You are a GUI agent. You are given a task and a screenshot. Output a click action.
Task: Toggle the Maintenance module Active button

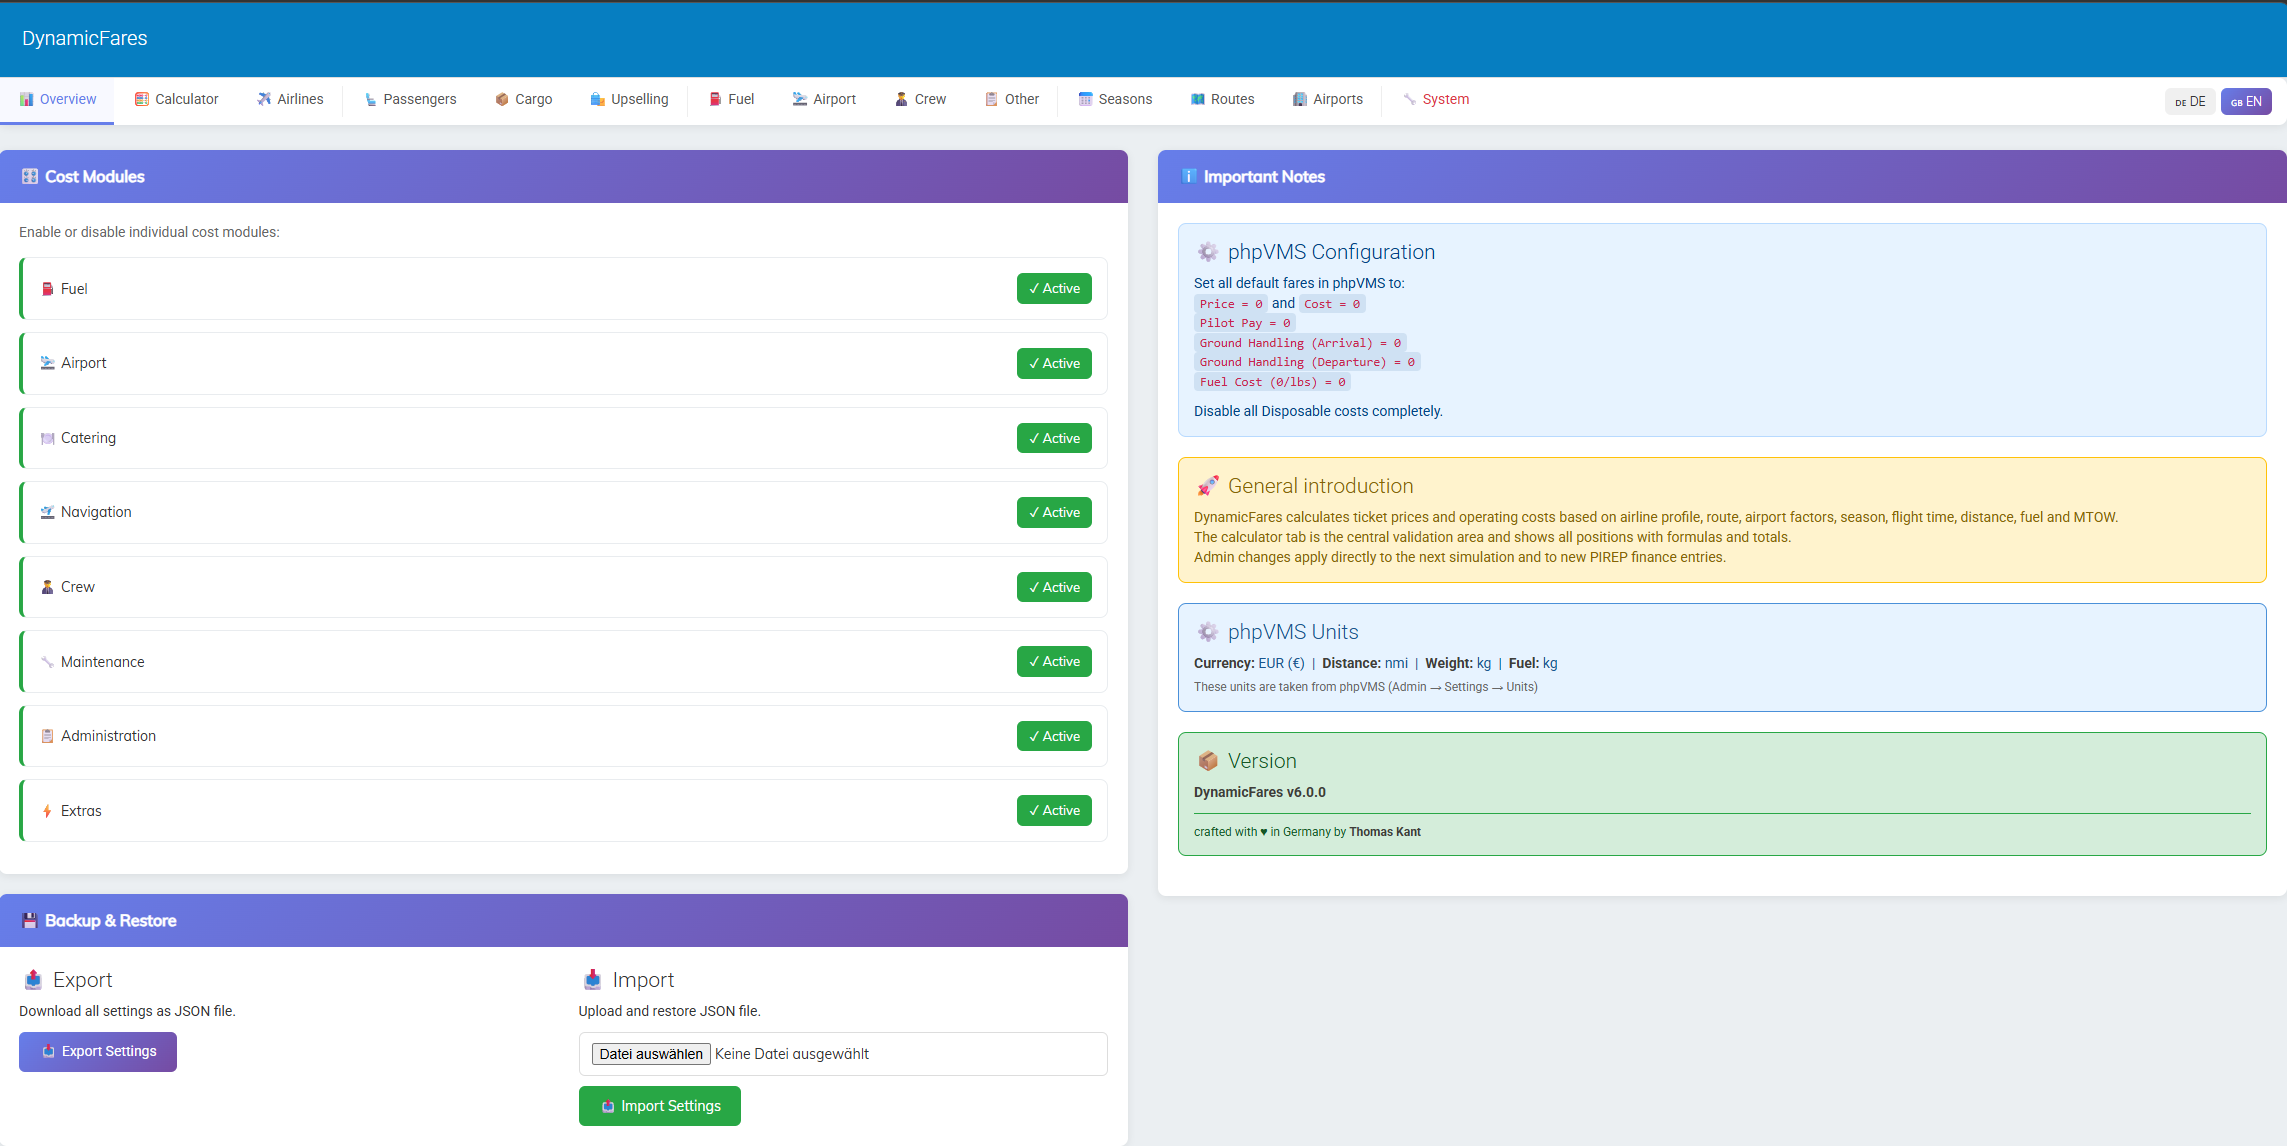click(x=1054, y=661)
